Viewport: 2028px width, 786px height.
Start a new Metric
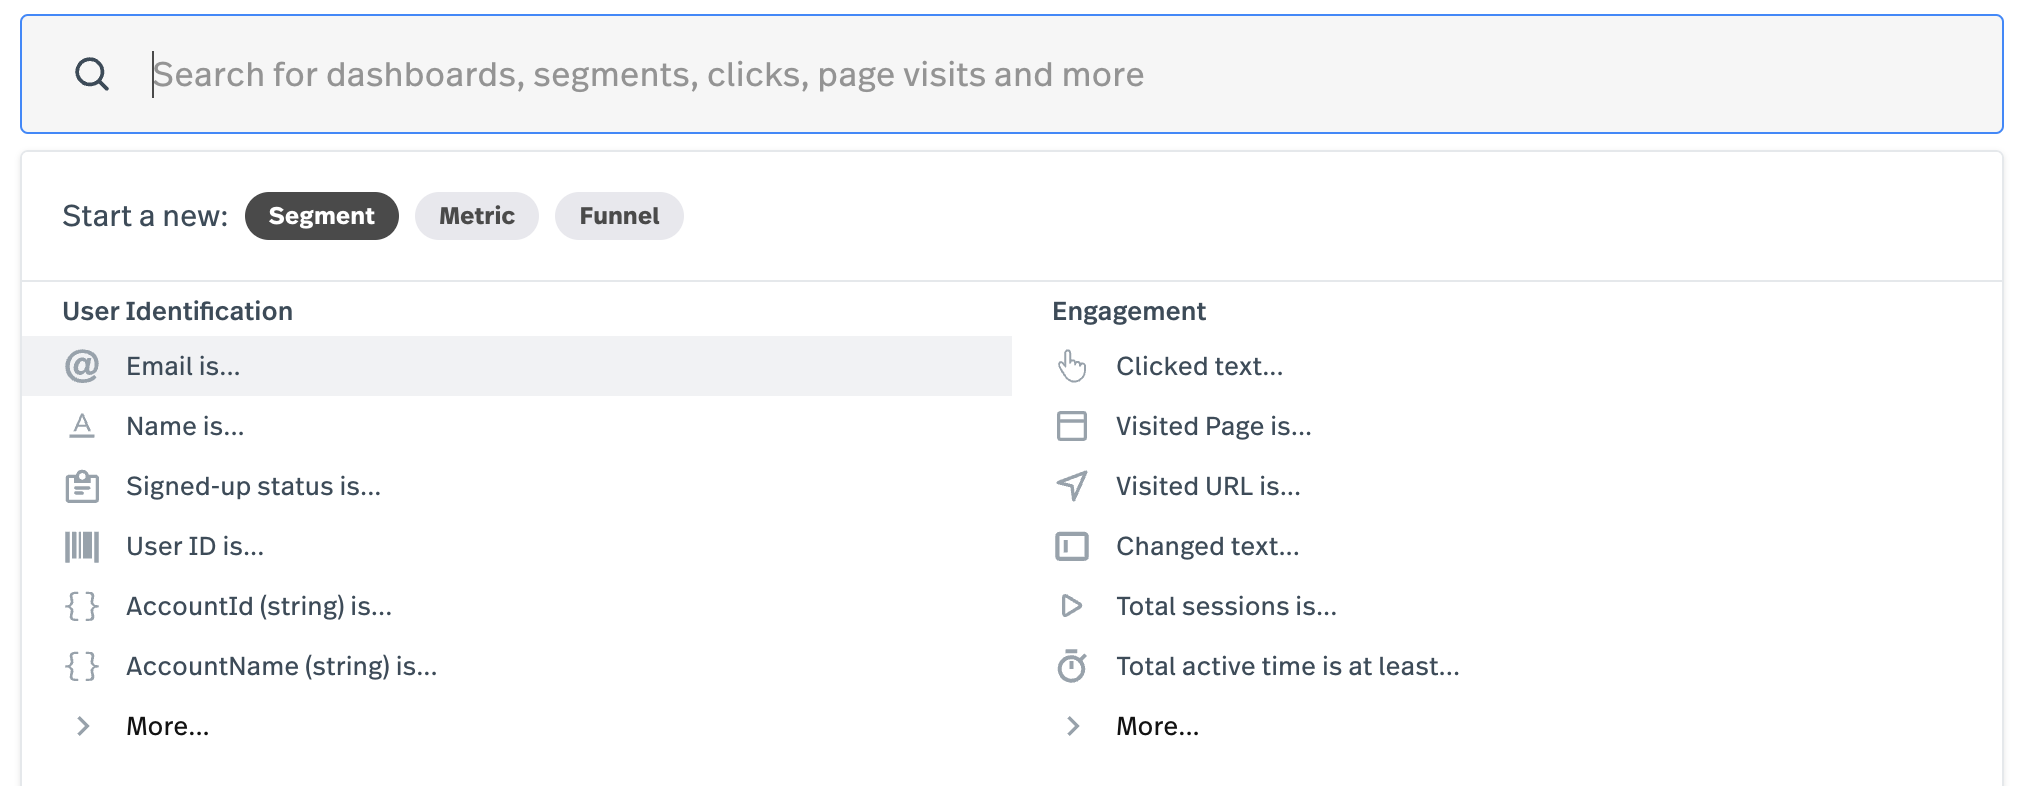477,216
